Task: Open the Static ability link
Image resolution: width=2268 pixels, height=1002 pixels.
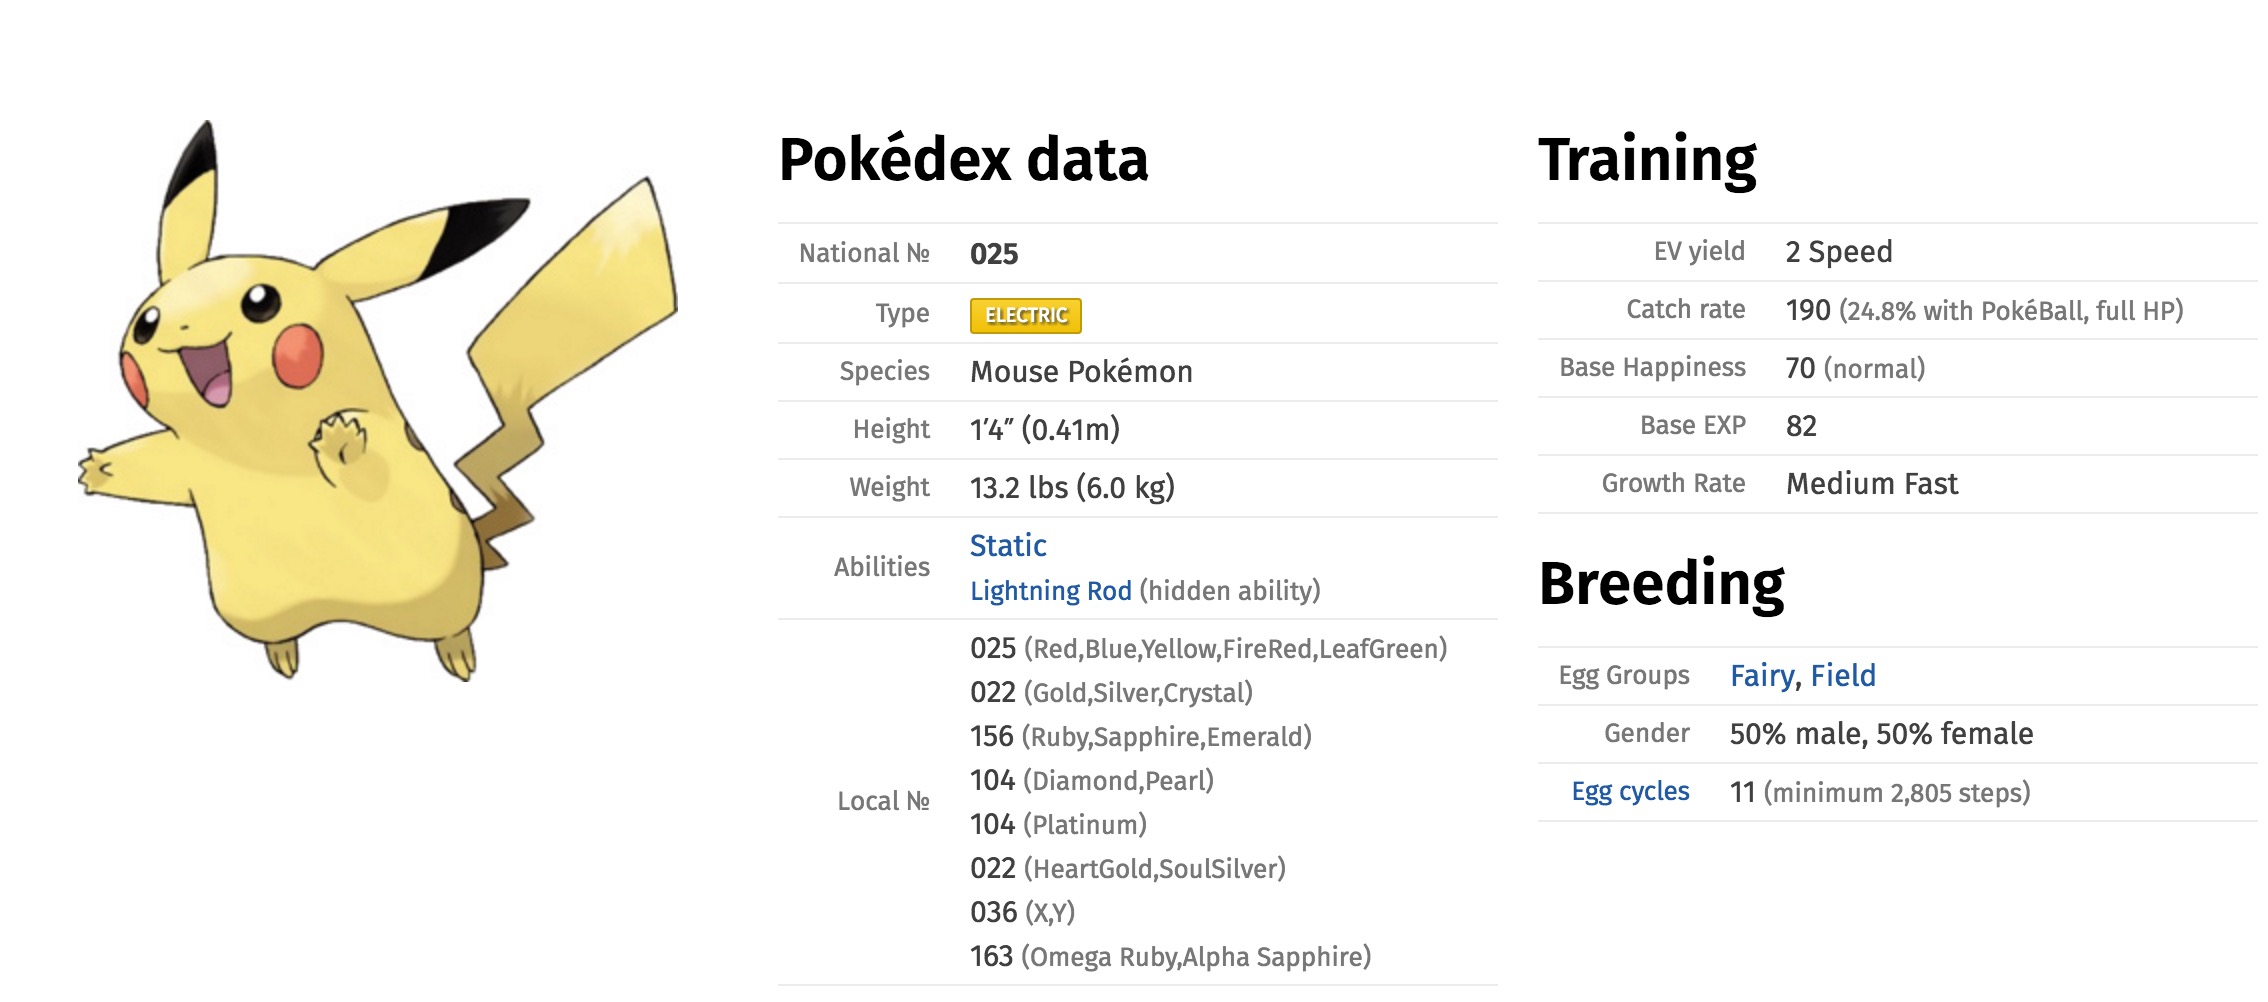Action: tap(1008, 546)
